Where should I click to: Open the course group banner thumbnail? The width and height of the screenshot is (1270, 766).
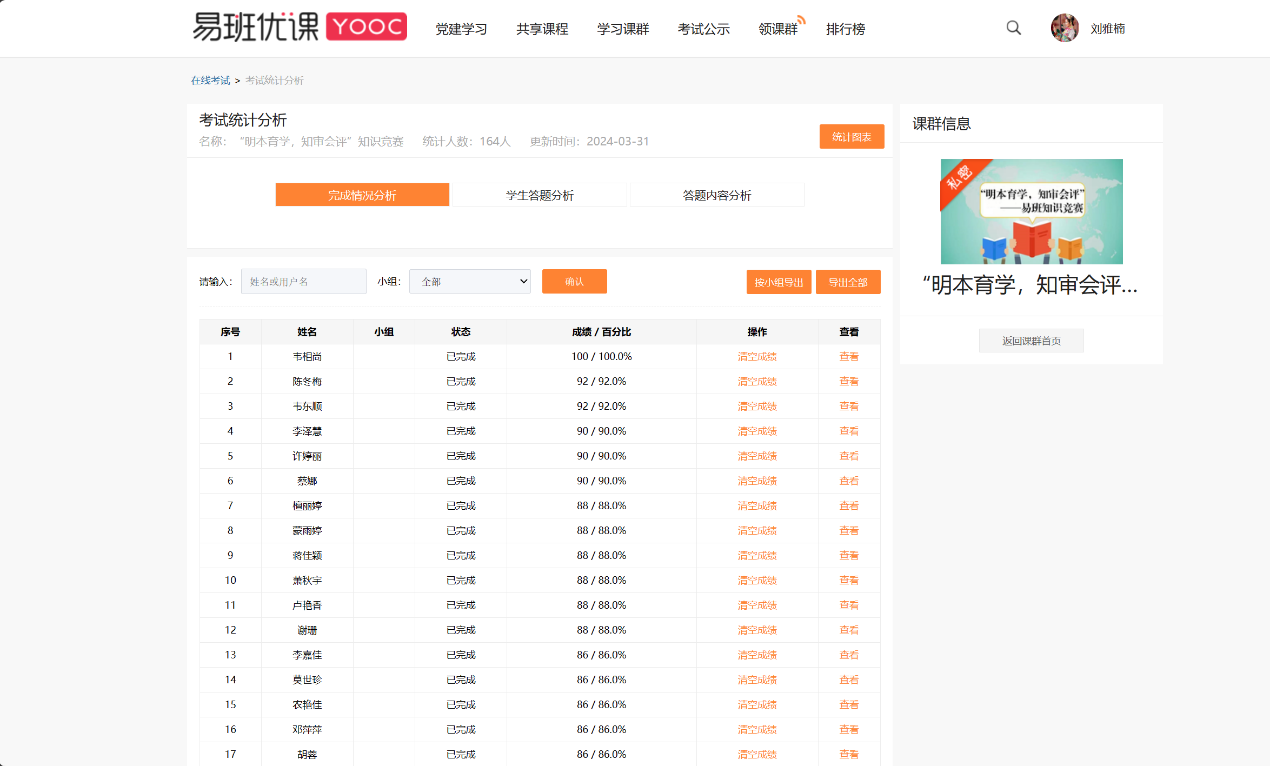point(1031,211)
